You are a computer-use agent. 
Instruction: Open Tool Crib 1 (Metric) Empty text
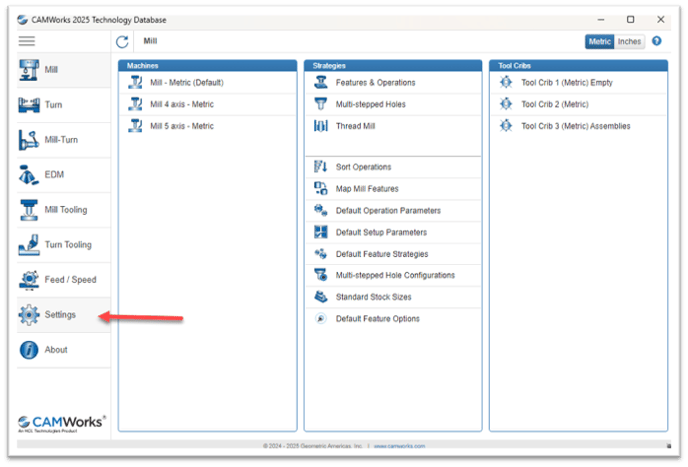[567, 83]
